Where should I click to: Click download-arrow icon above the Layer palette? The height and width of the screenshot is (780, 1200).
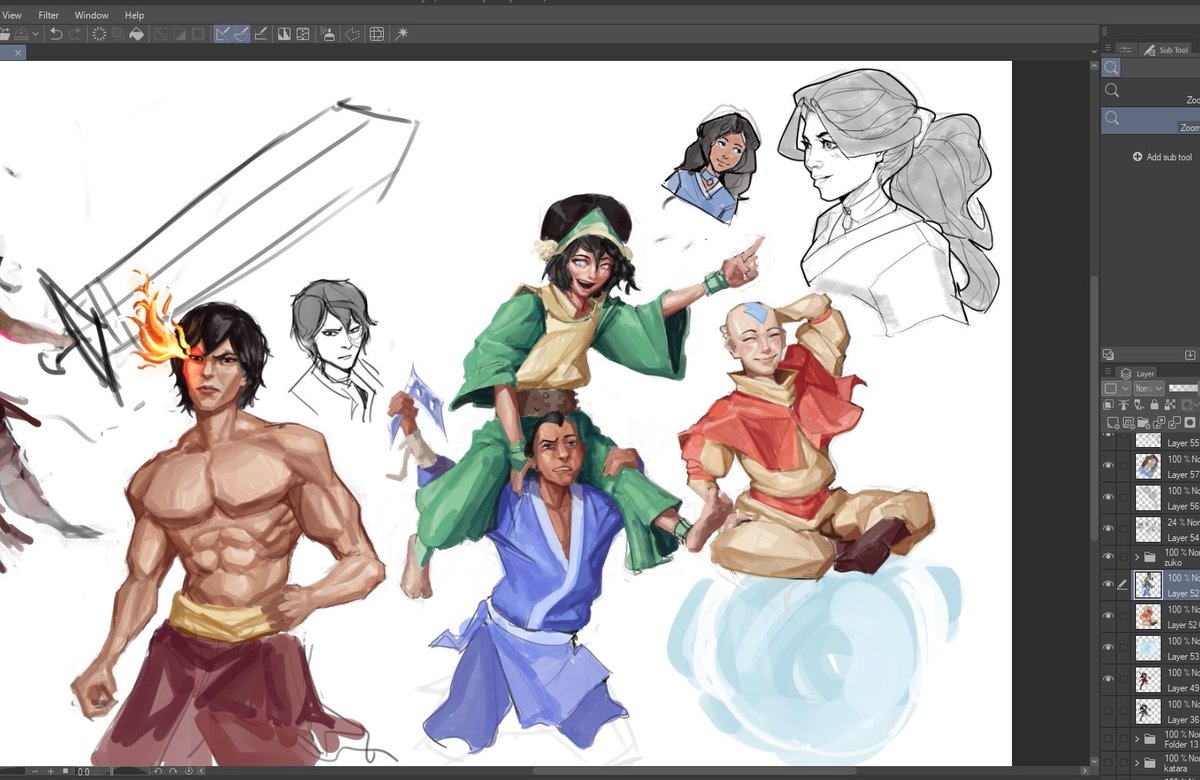(1190, 354)
